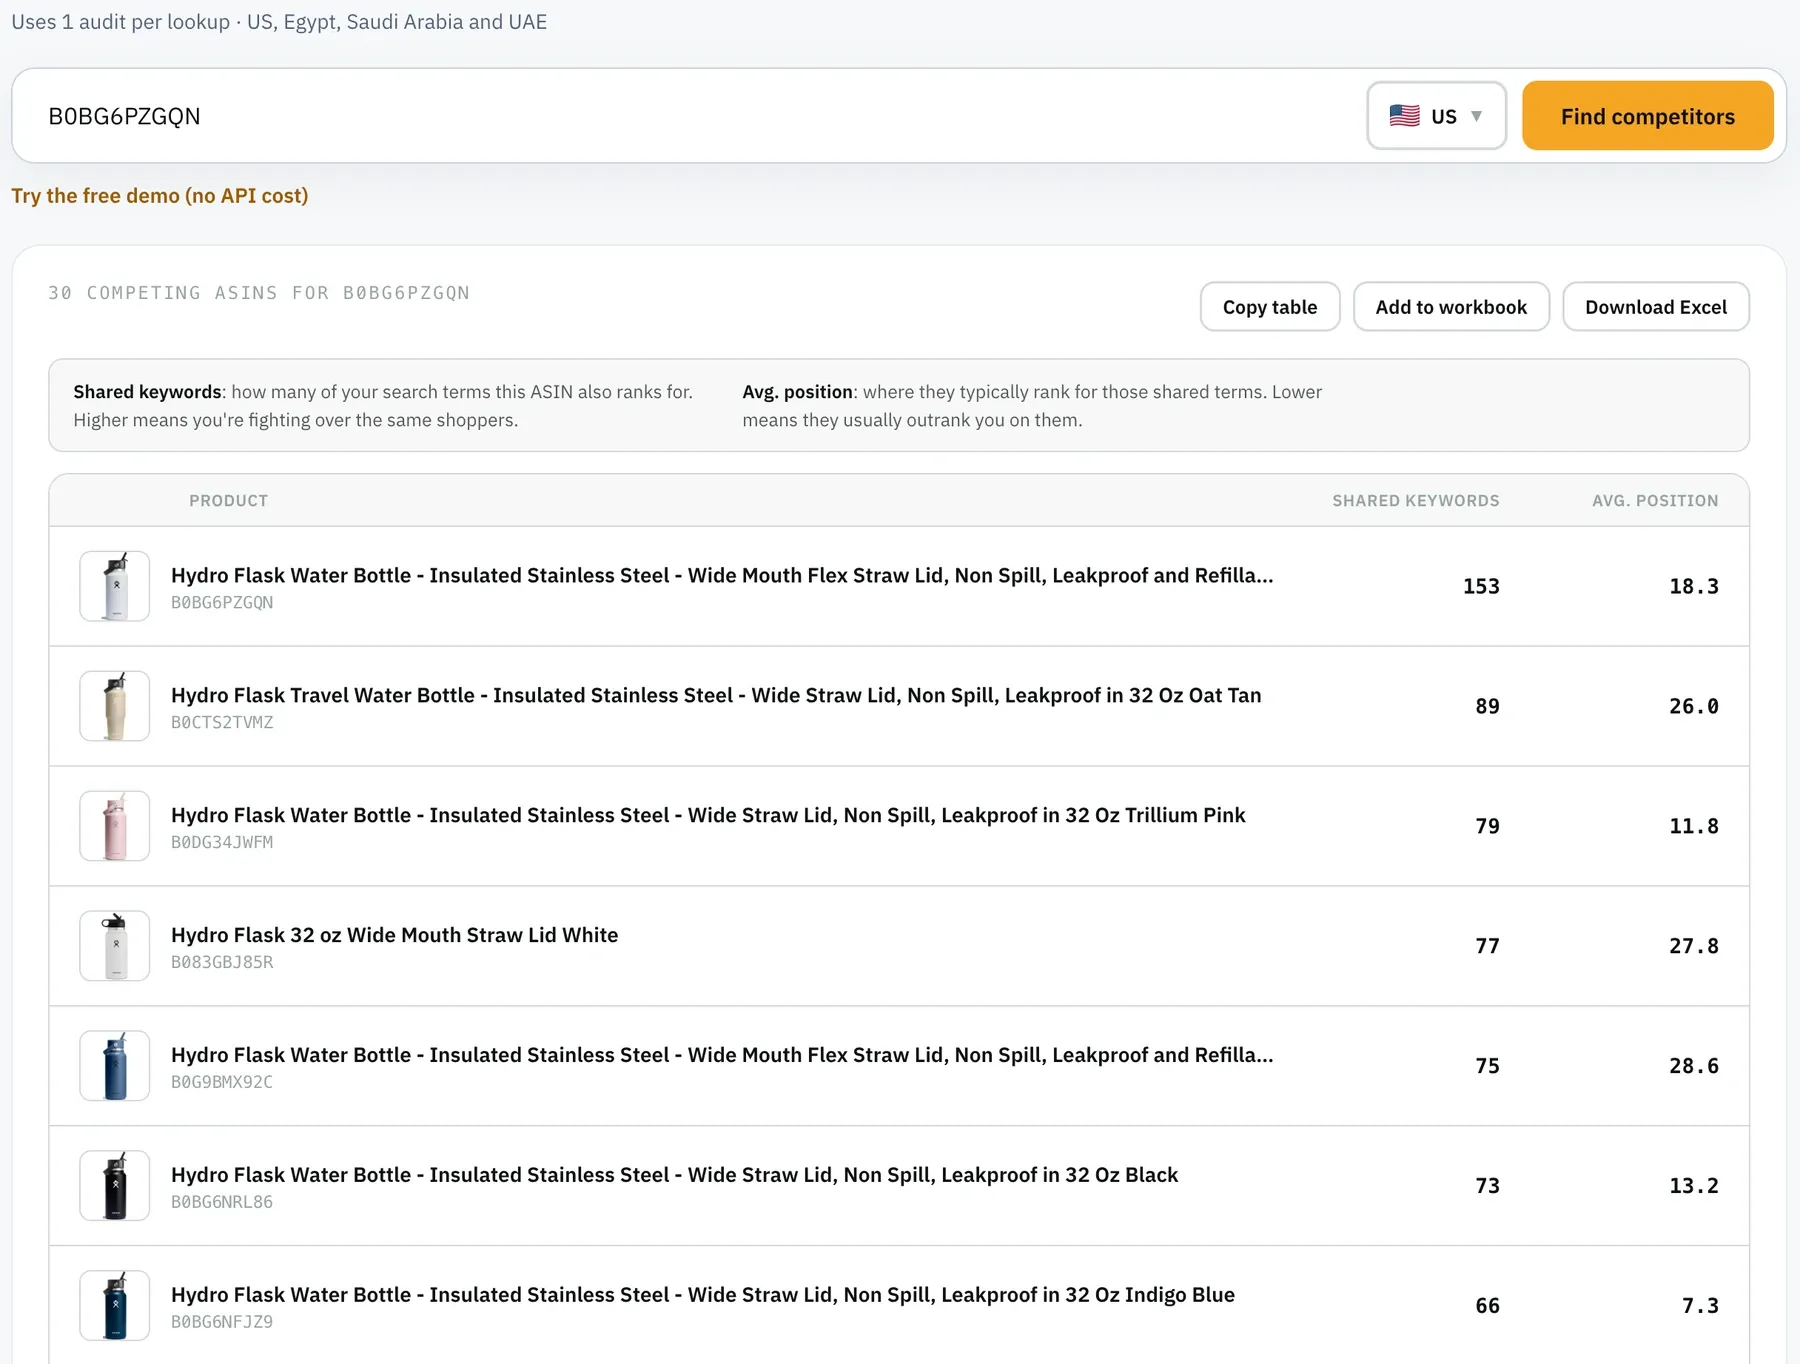Select the 32 Oz Black bottle title
This screenshot has width=1800, height=1364.
[x=675, y=1175]
